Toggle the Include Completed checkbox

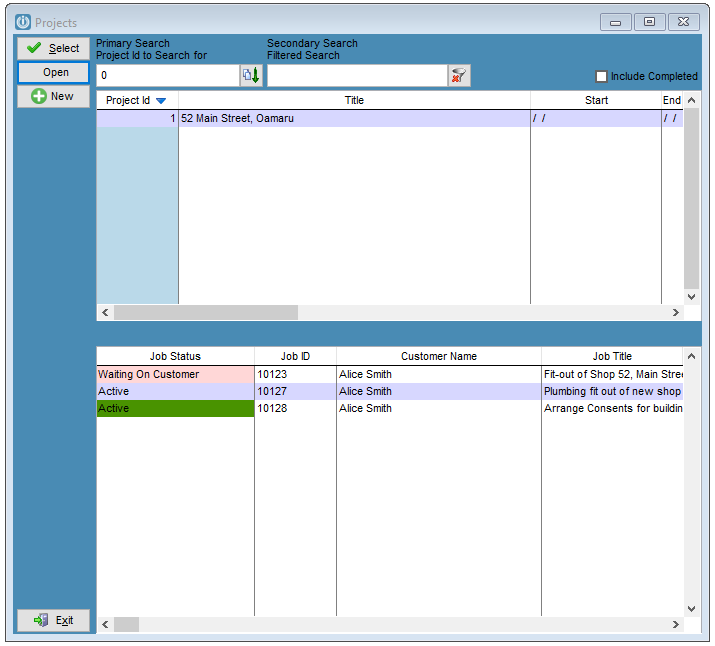pos(601,76)
